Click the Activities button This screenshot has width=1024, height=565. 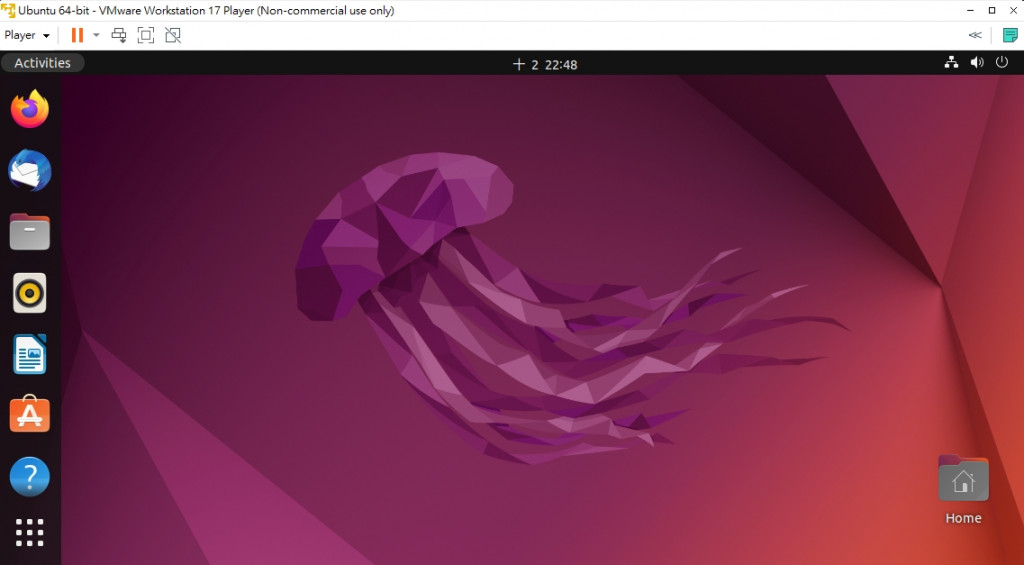[x=42, y=63]
